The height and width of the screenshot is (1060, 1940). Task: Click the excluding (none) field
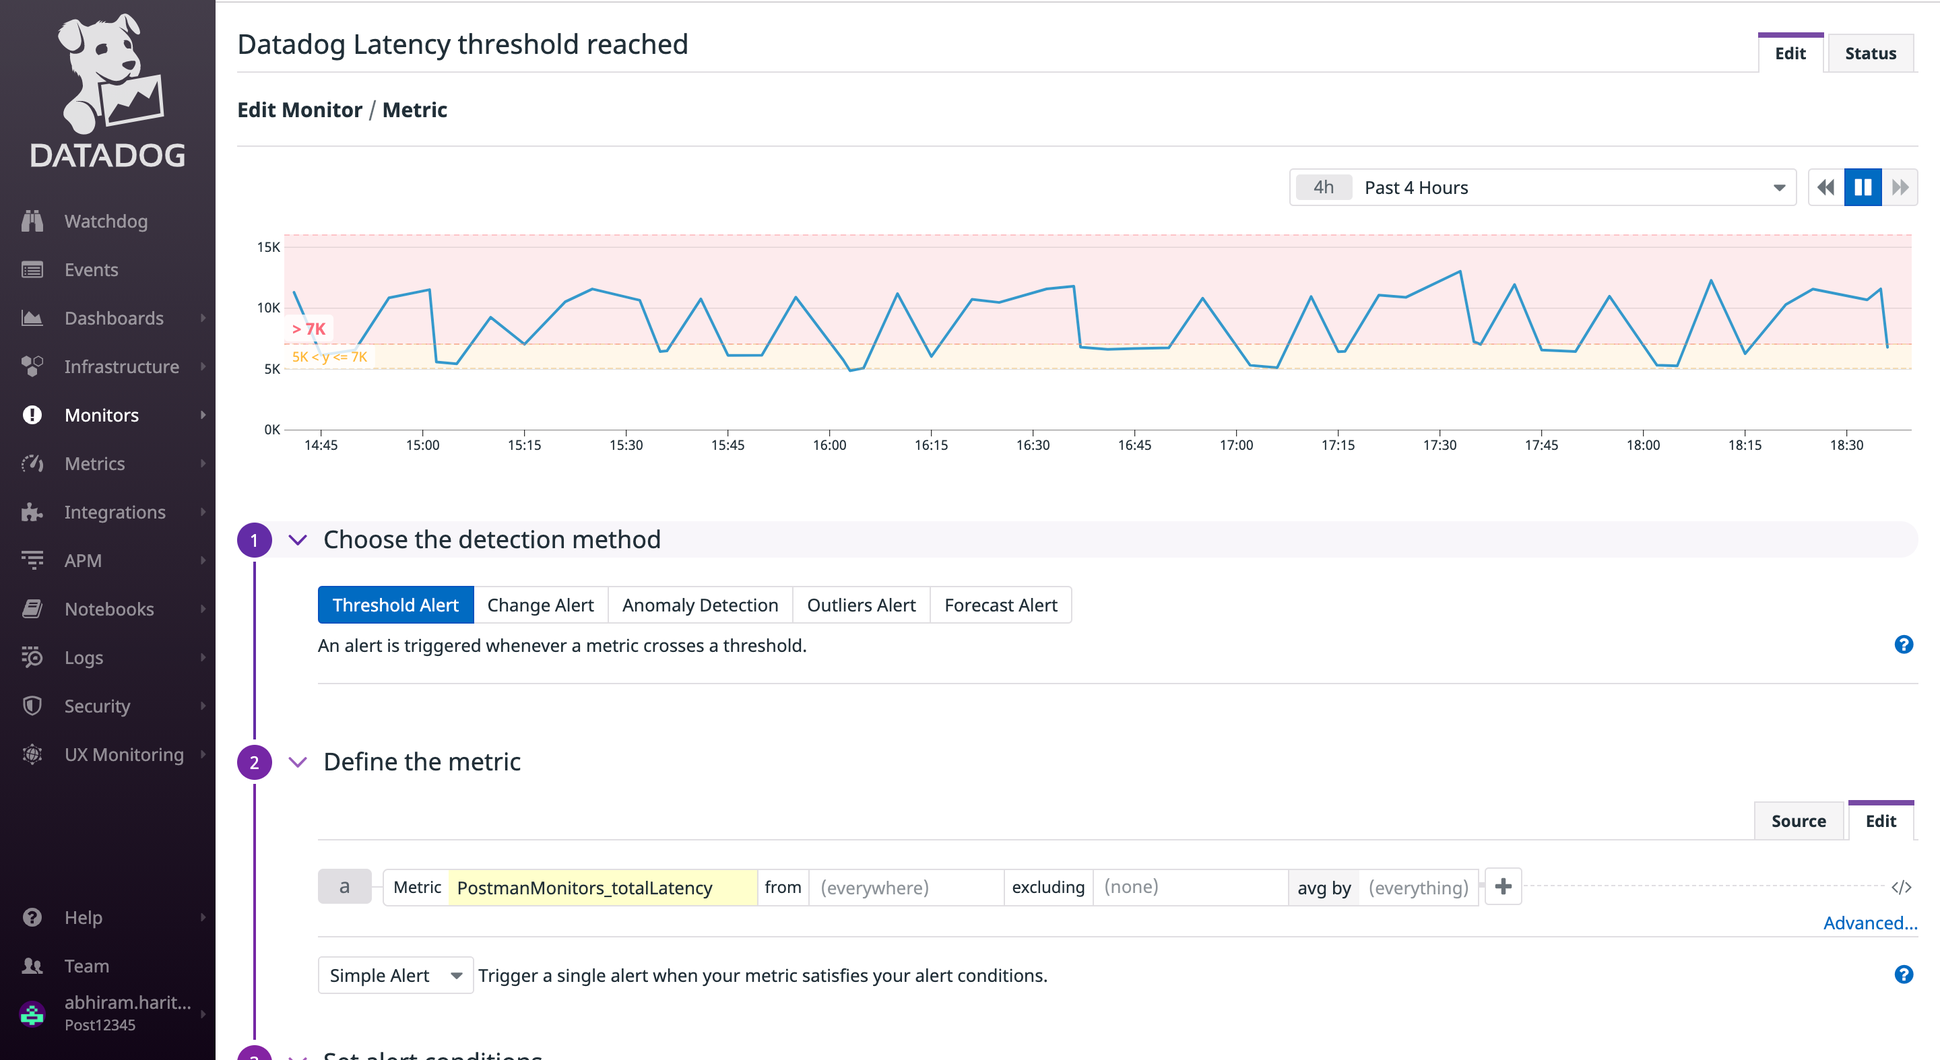pyautogui.click(x=1190, y=887)
